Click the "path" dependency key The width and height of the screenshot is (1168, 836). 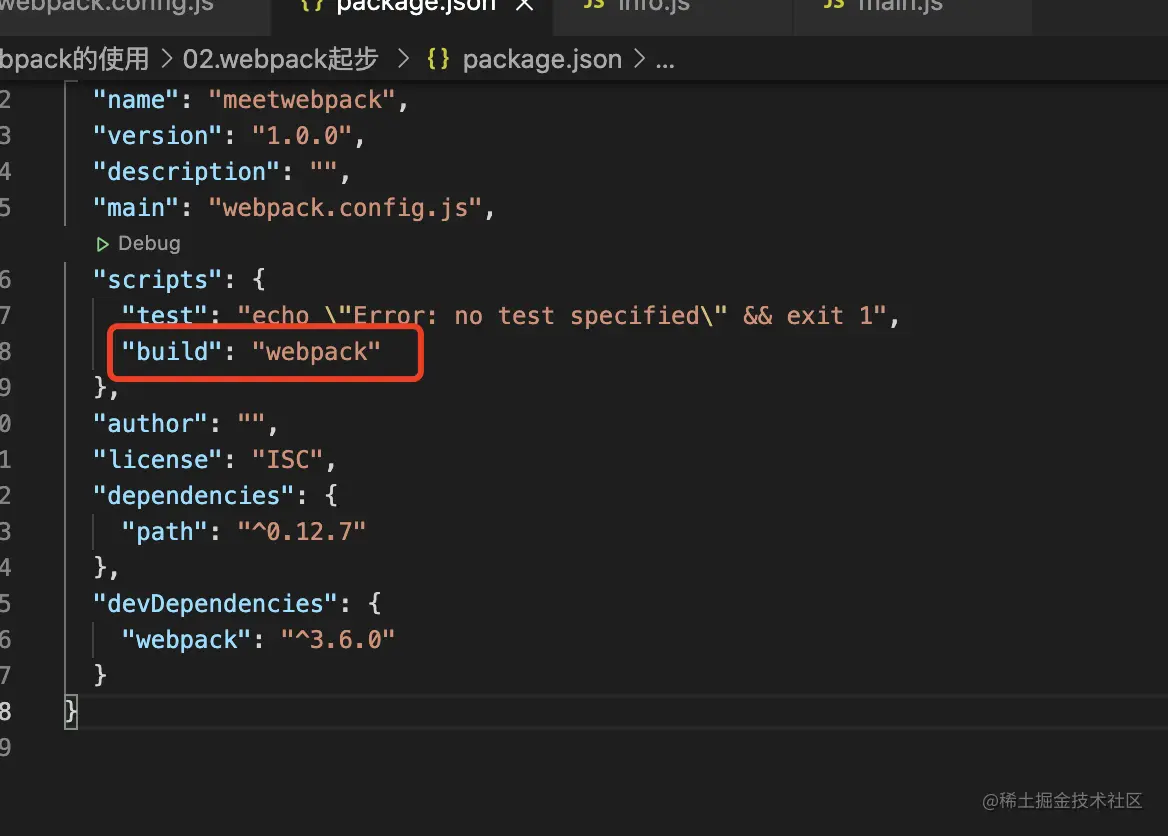[x=165, y=532]
